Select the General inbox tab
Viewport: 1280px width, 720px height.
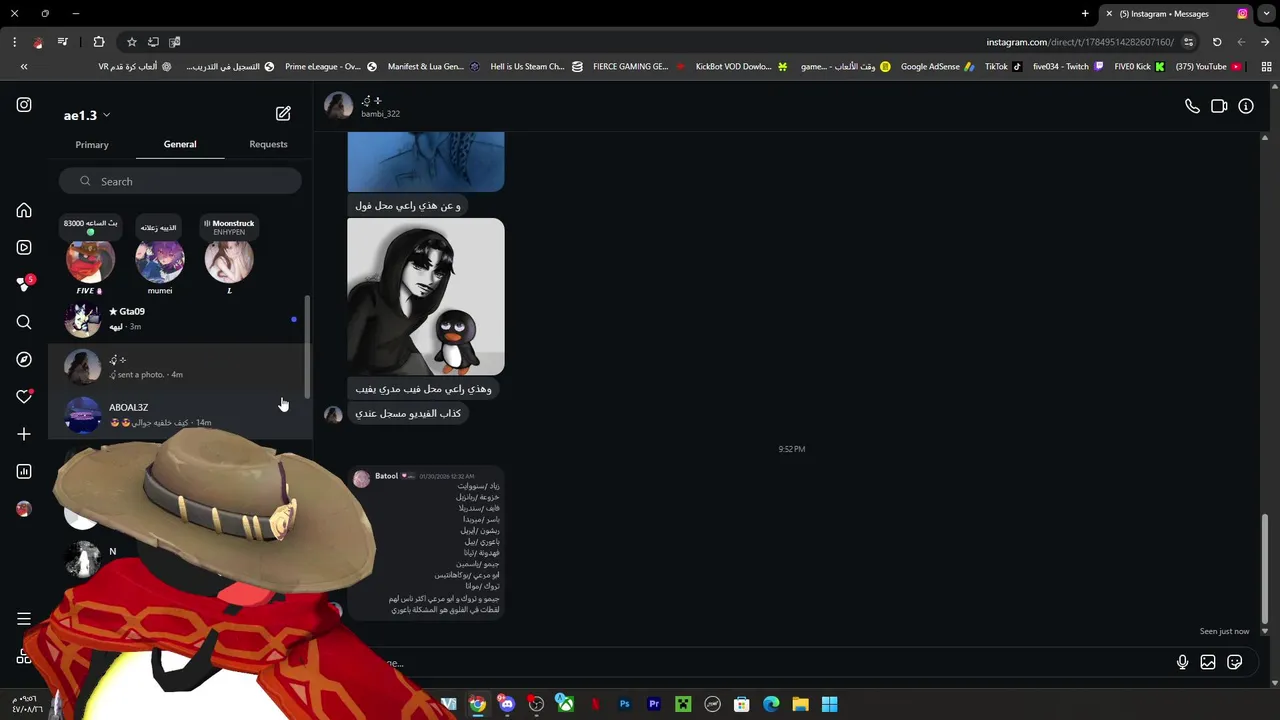coord(180,144)
